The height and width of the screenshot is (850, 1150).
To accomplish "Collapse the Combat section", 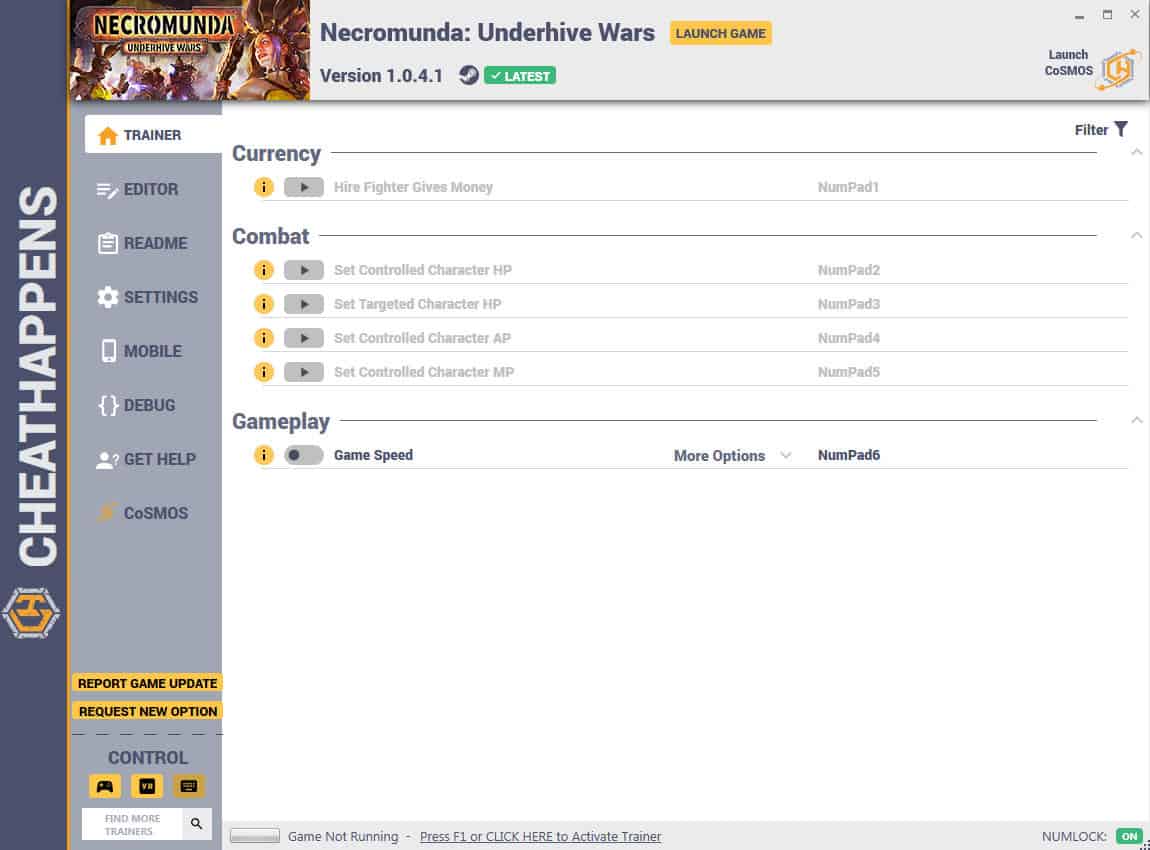I will click(x=1136, y=235).
